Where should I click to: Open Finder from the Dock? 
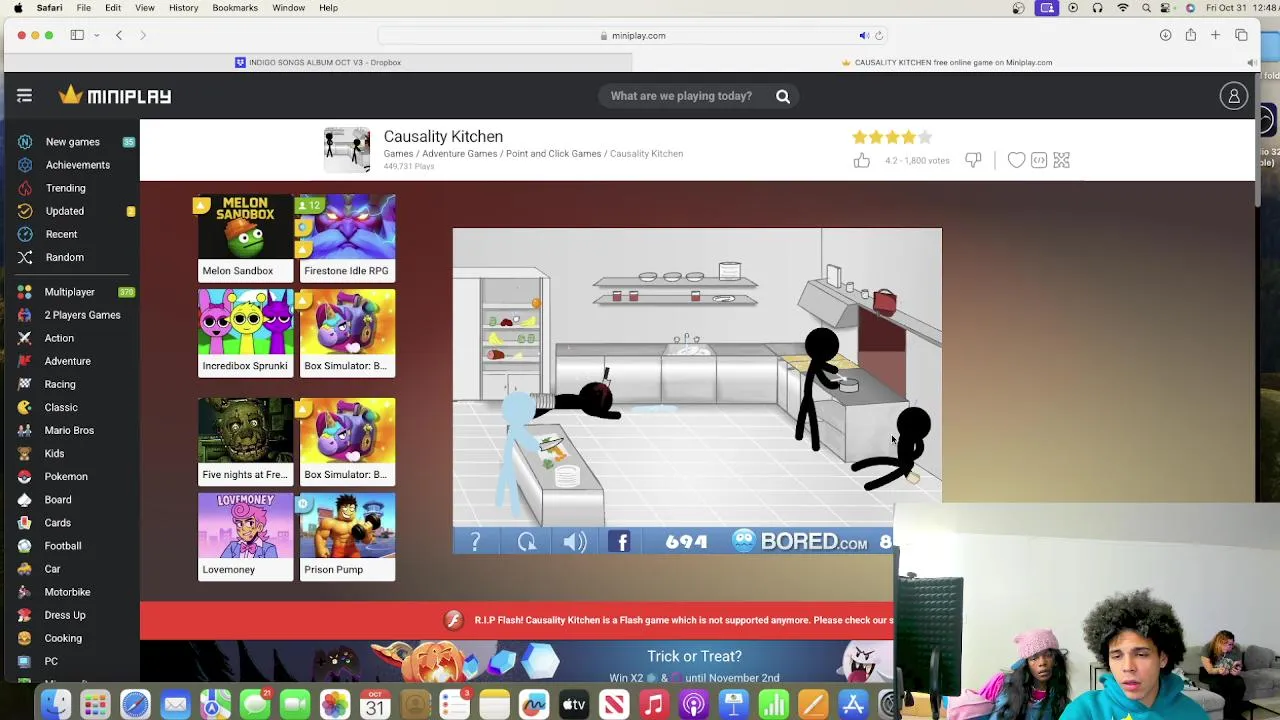[56, 705]
